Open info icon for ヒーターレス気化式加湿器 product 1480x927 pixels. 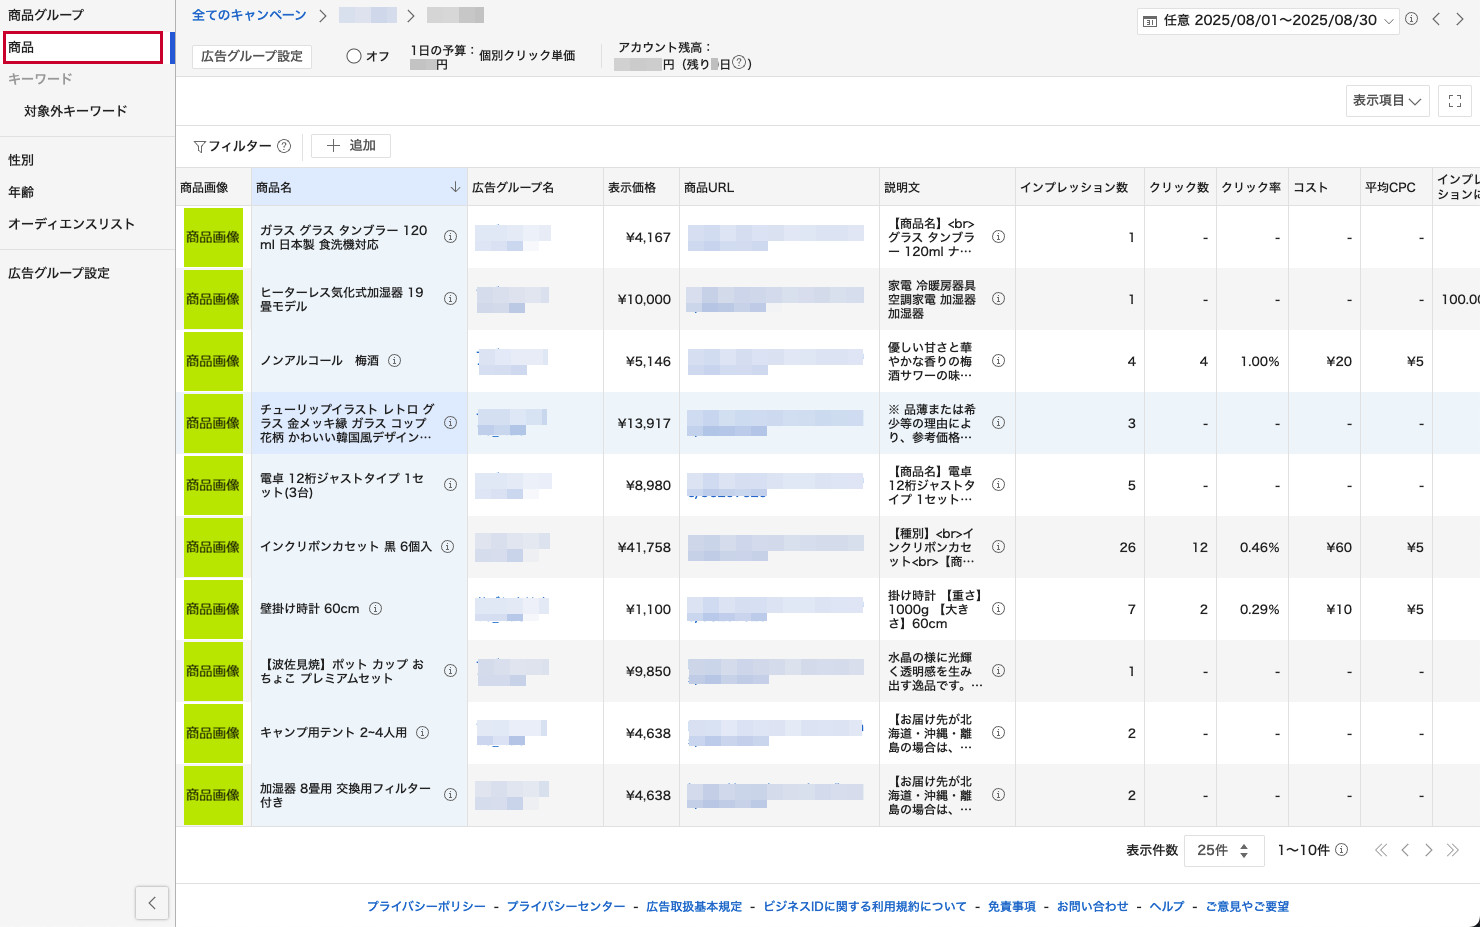tap(450, 299)
